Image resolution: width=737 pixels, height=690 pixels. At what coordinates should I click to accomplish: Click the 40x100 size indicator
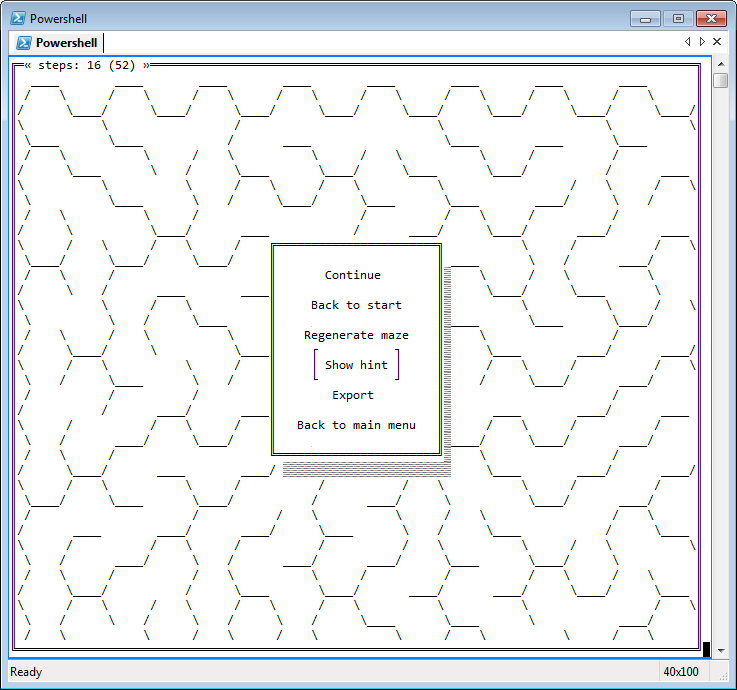coord(682,672)
